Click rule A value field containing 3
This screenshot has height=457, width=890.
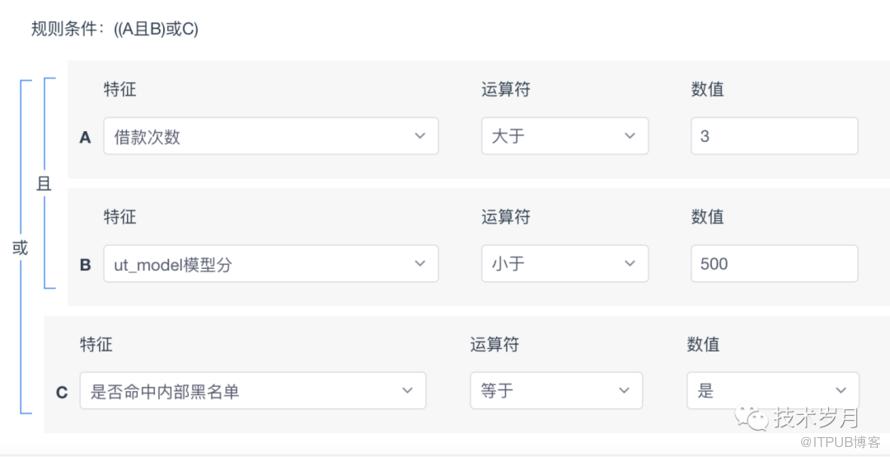click(x=773, y=137)
